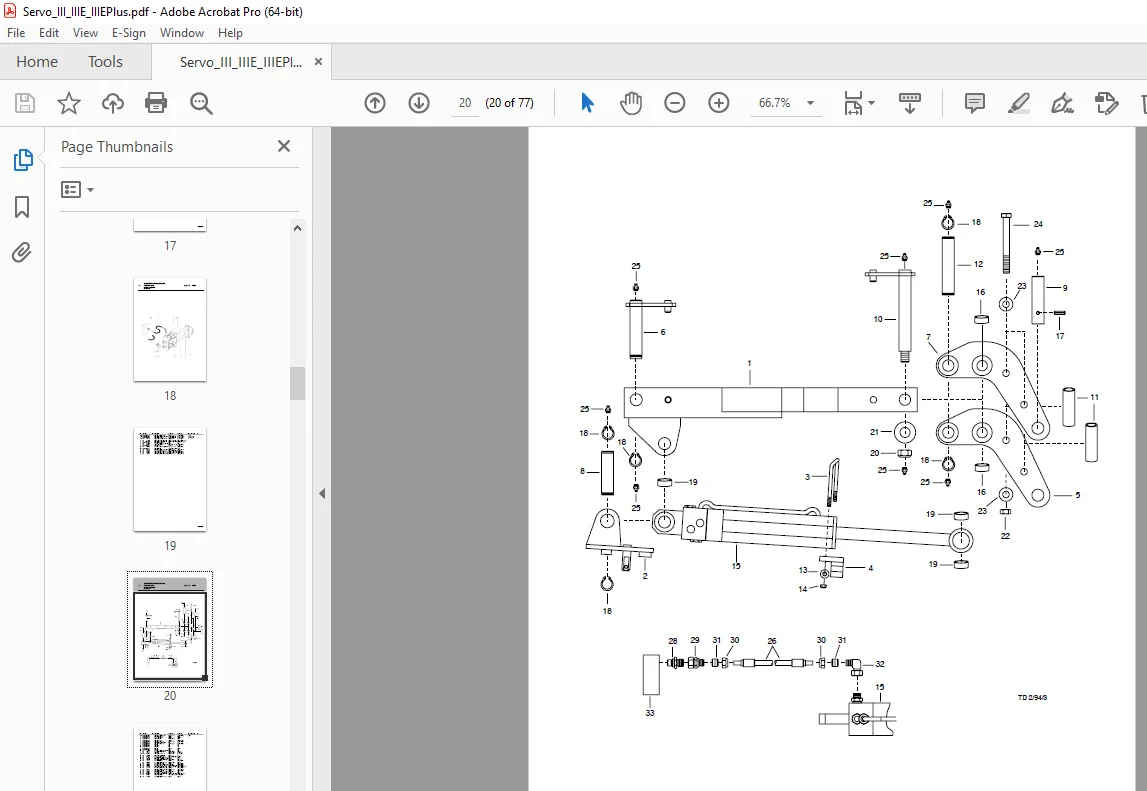The height and width of the screenshot is (791, 1147).
Task: Switch to the Tools tab
Action: (105, 62)
